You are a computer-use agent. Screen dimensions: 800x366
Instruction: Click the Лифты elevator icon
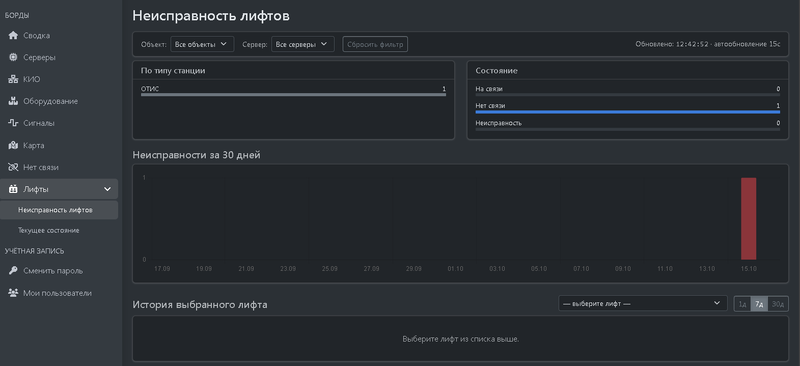pyautogui.click(x=13, y=189)
